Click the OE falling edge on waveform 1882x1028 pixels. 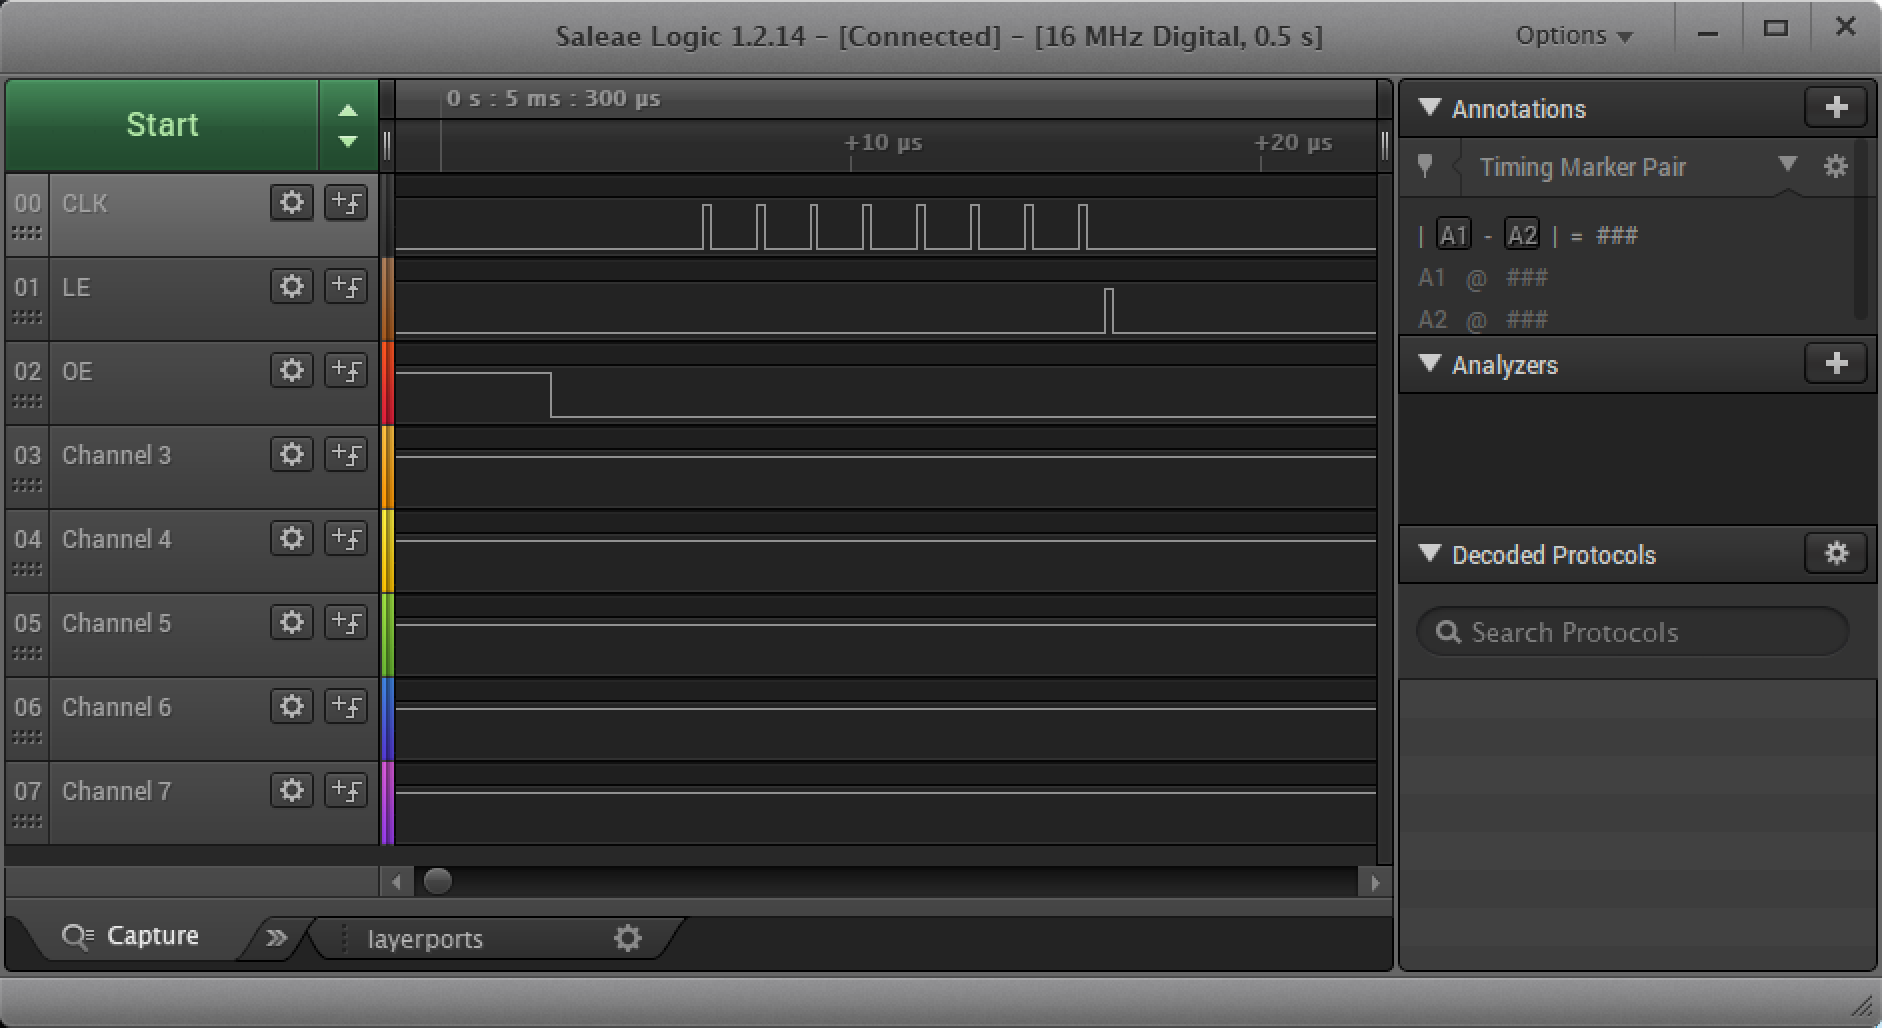tap(551, 395)
